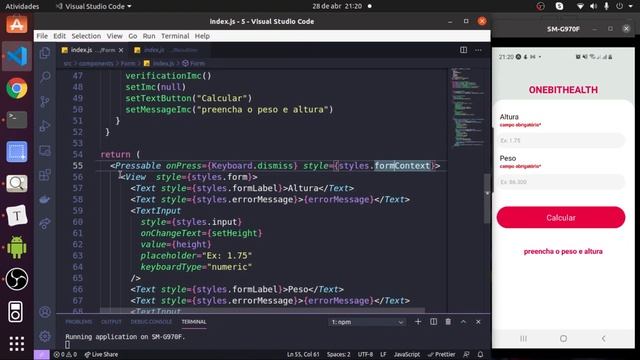Image resolution: width=640 pixels, height=360 pixels.
Task: Open Source Control view in activity bar
Action: tap(45, 101)
